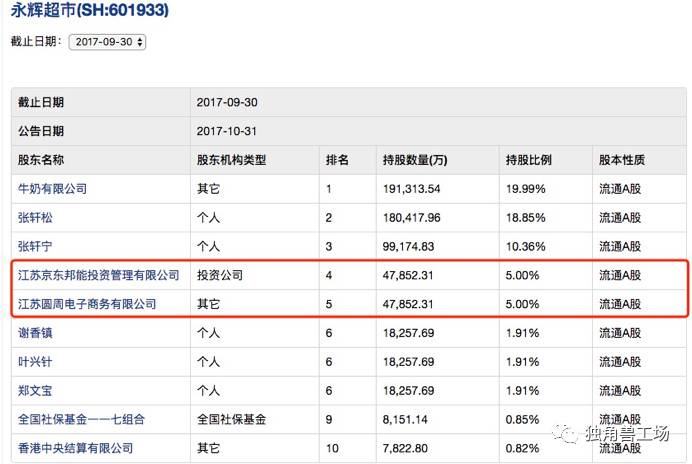Select holding amount 180,417.96
The width and height of the screenshot is (692, 464).
click(411, 218)
